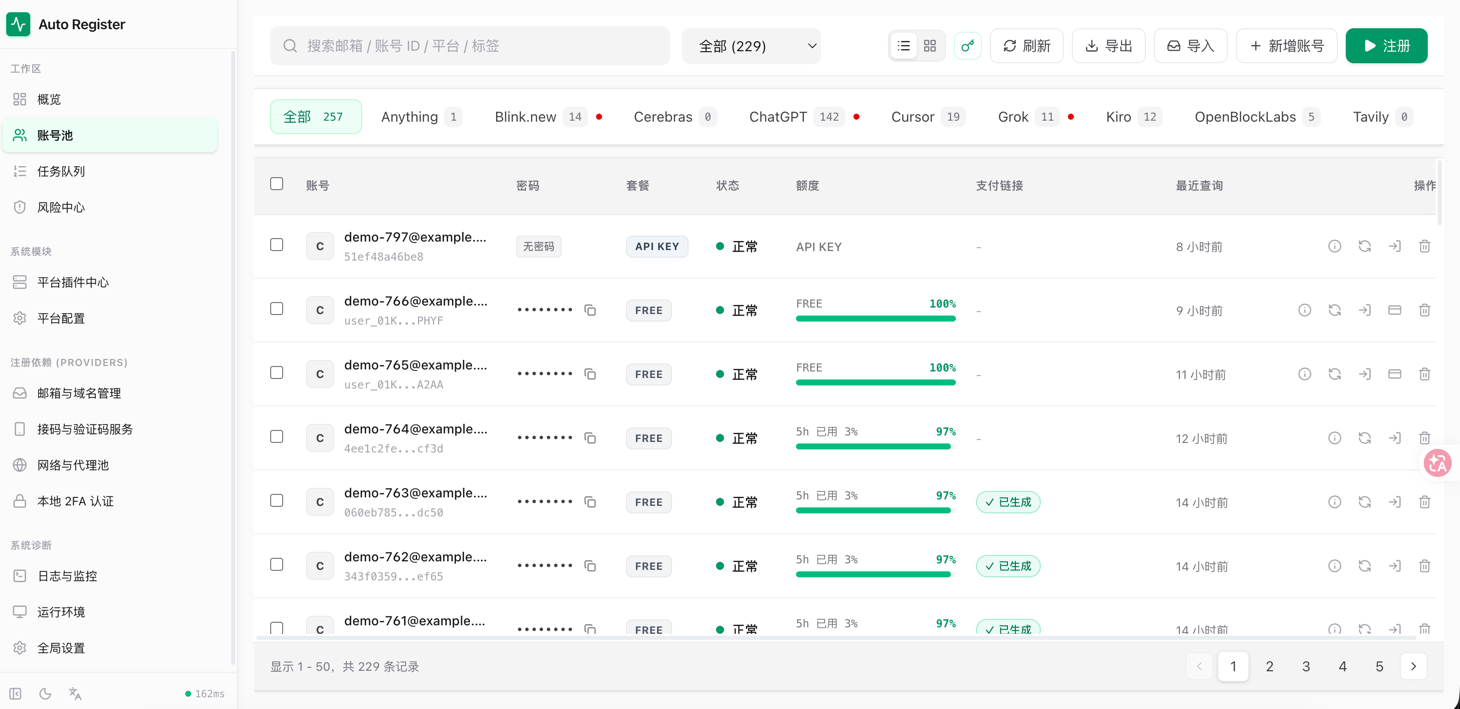Check the demo-765 row checkbox
Screen dimensions: 1460x709
277,373
